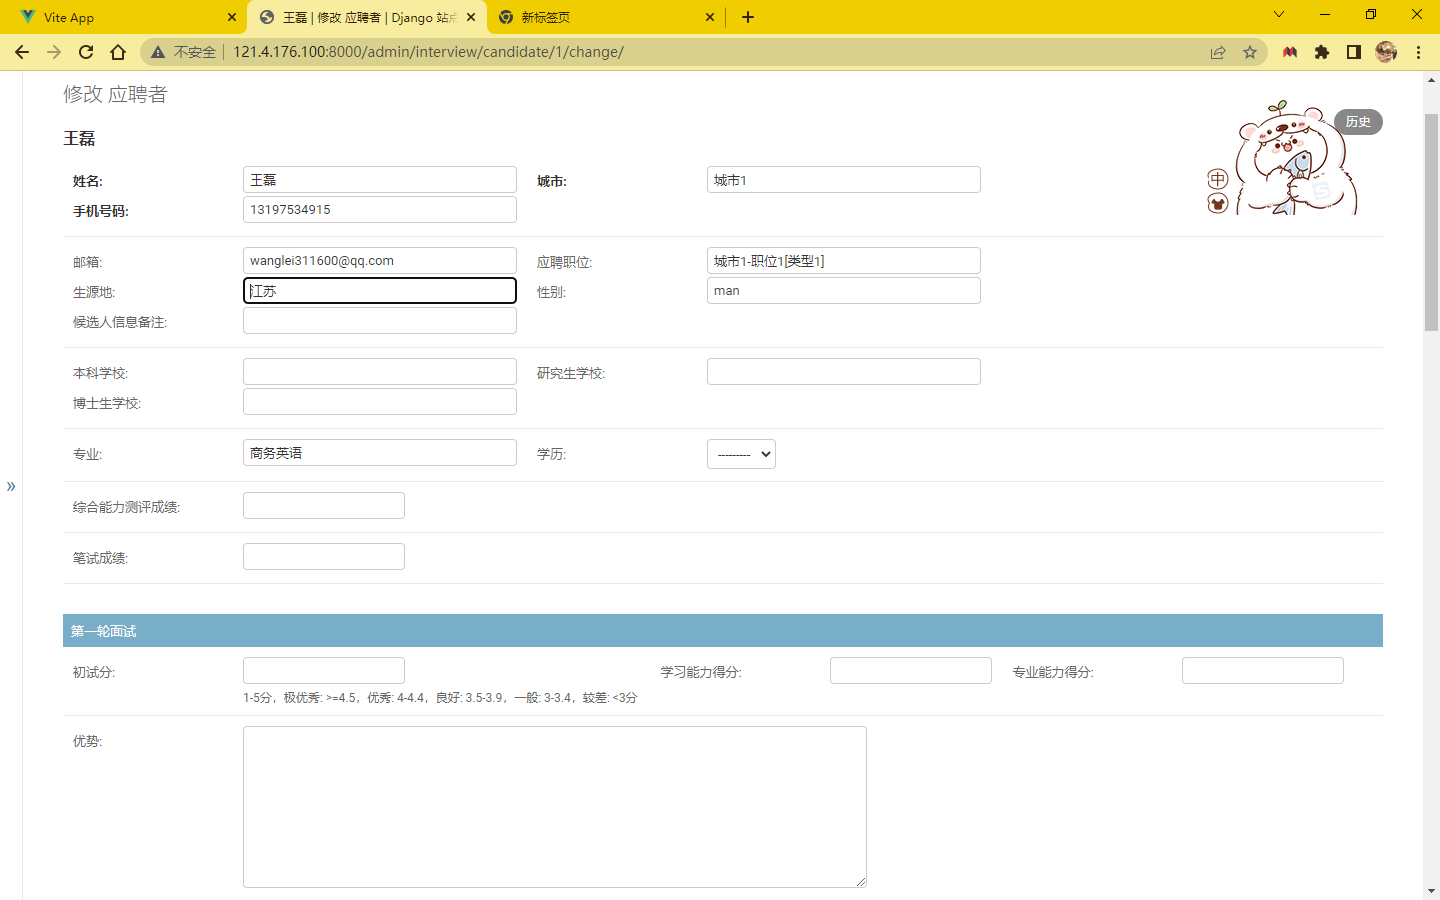Image resolution: width=1440 pixels, height=900 pixels.
Task: Click the scrollbar up arrow
Action: tap(1431, 80)
